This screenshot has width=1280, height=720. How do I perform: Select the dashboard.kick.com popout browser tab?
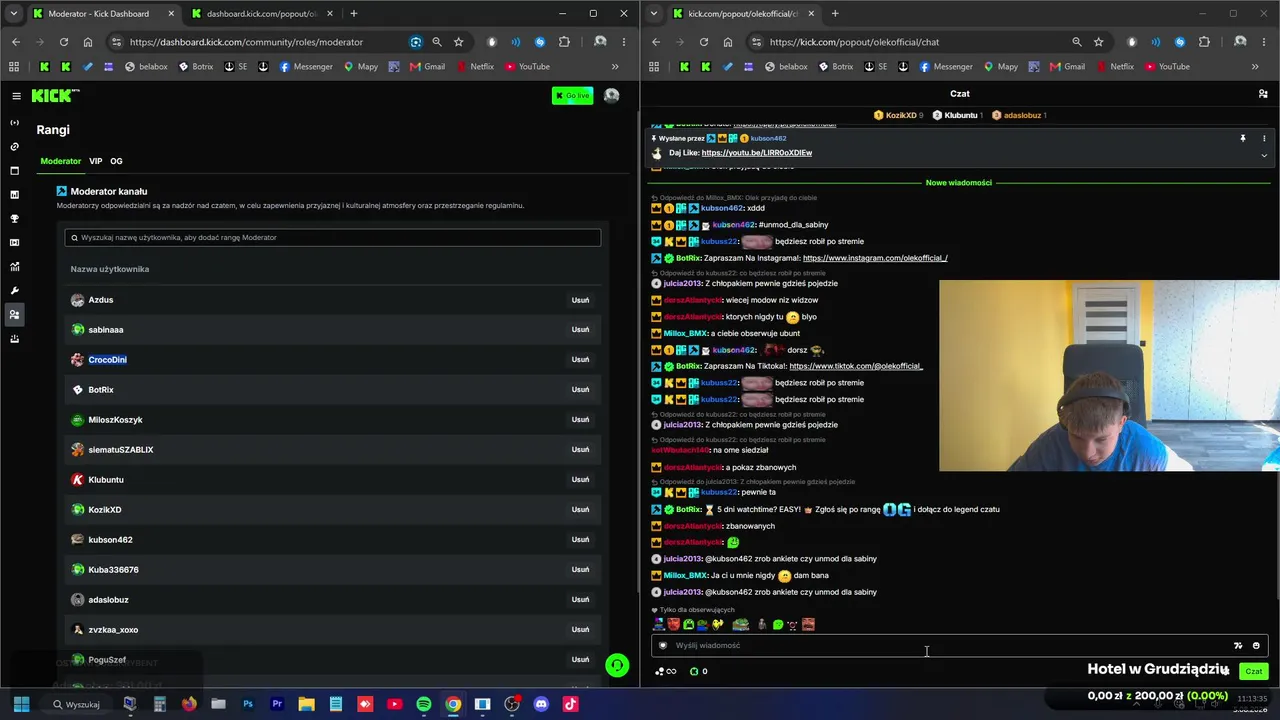coord(262,14)
